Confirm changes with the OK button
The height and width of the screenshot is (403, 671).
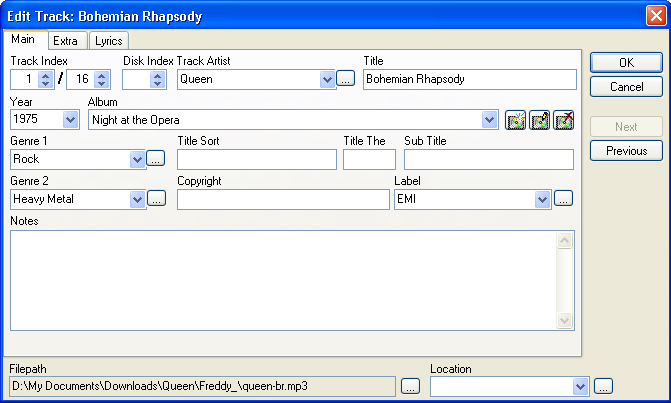[x=626, y=63]
